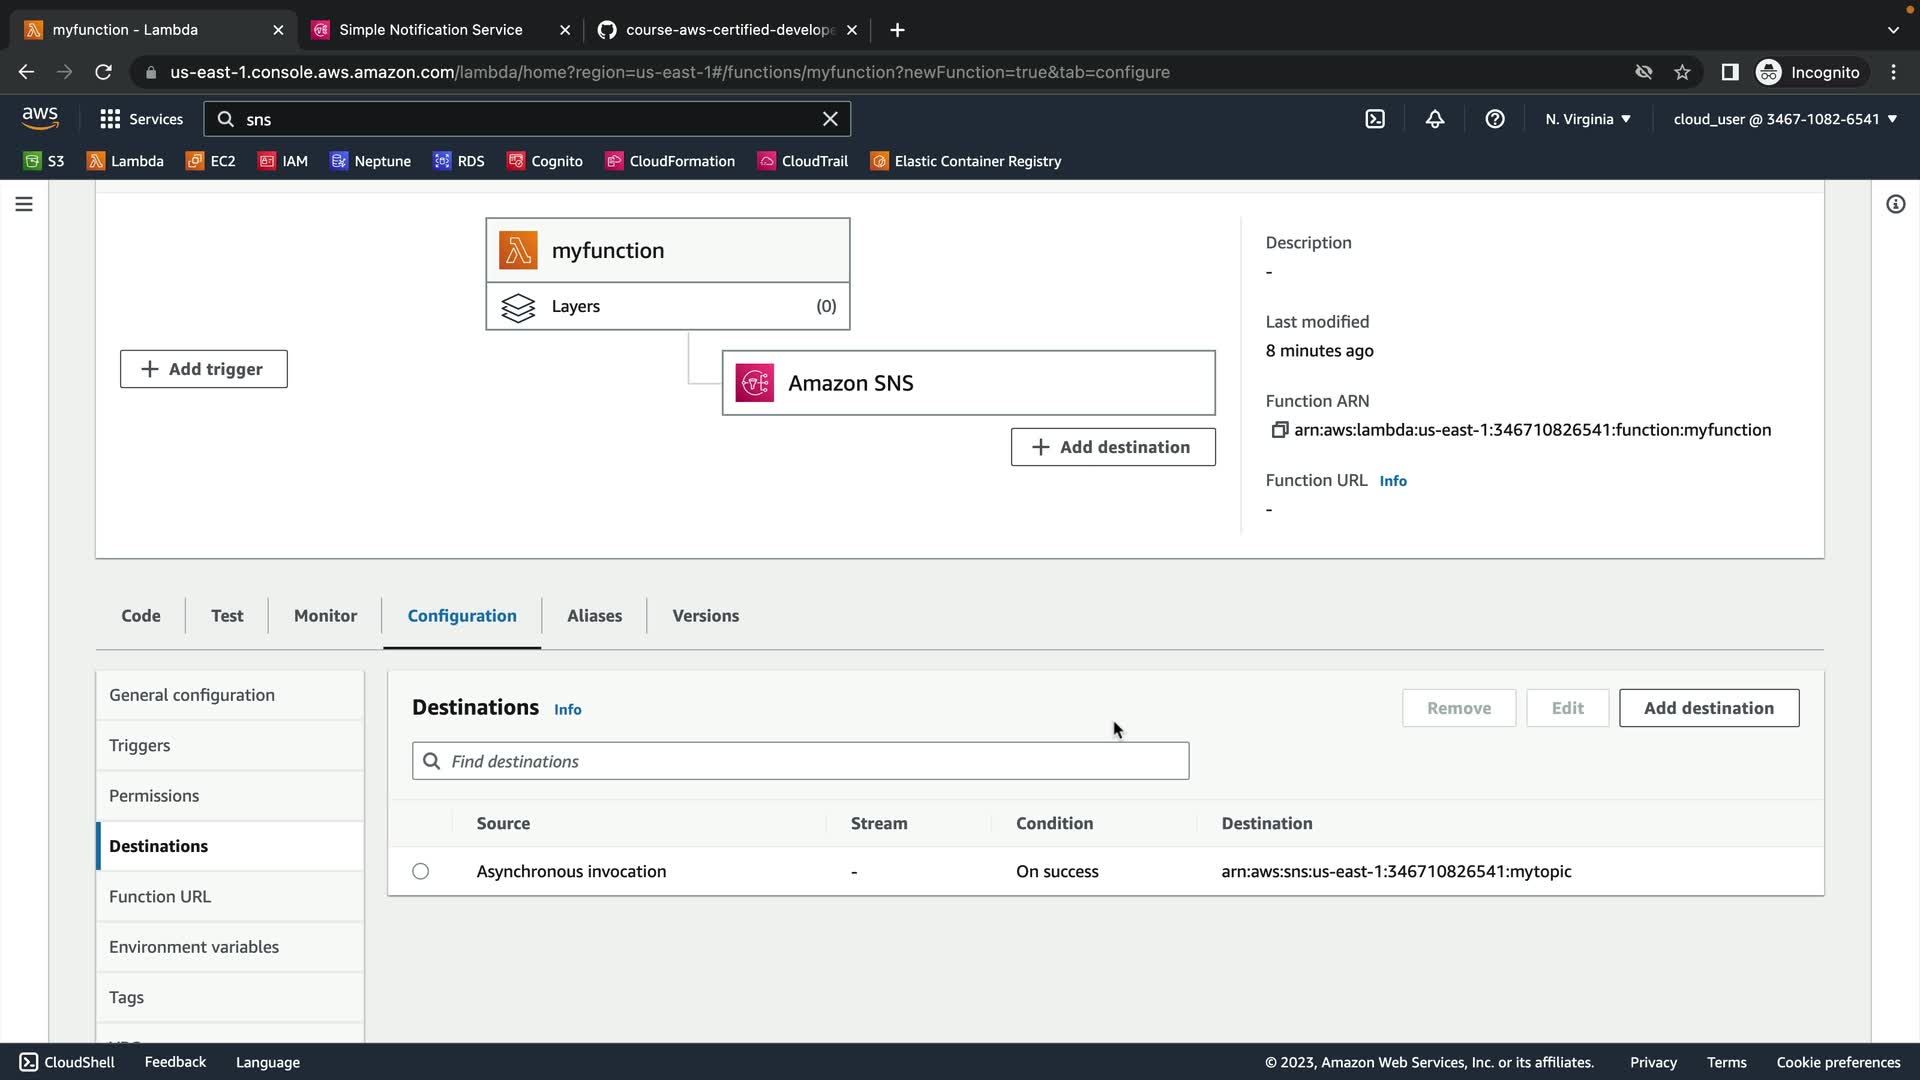Click the AWS logo home icon
Screen dimensions: 1920x1080
40,118
